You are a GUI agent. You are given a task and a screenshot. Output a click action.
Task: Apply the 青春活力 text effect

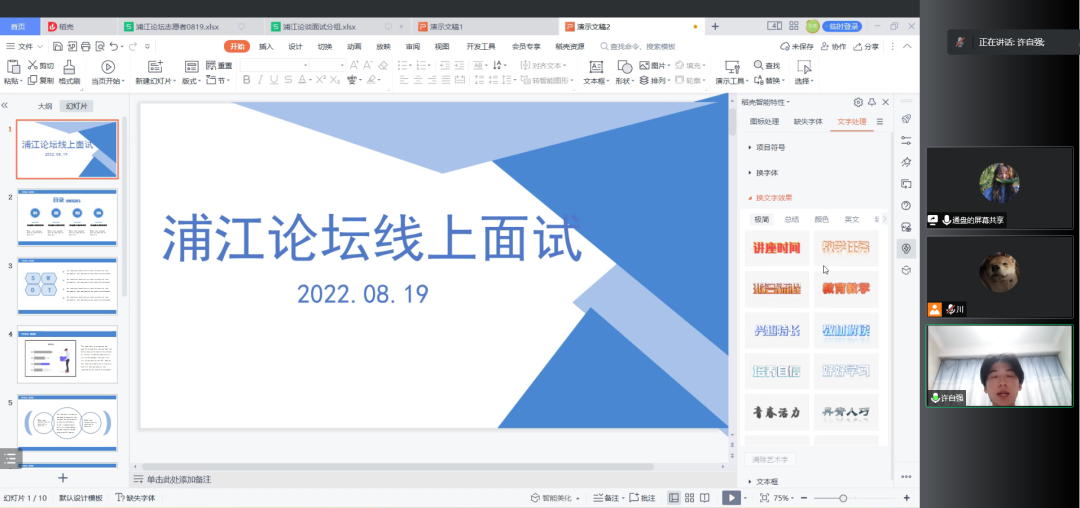776,412
